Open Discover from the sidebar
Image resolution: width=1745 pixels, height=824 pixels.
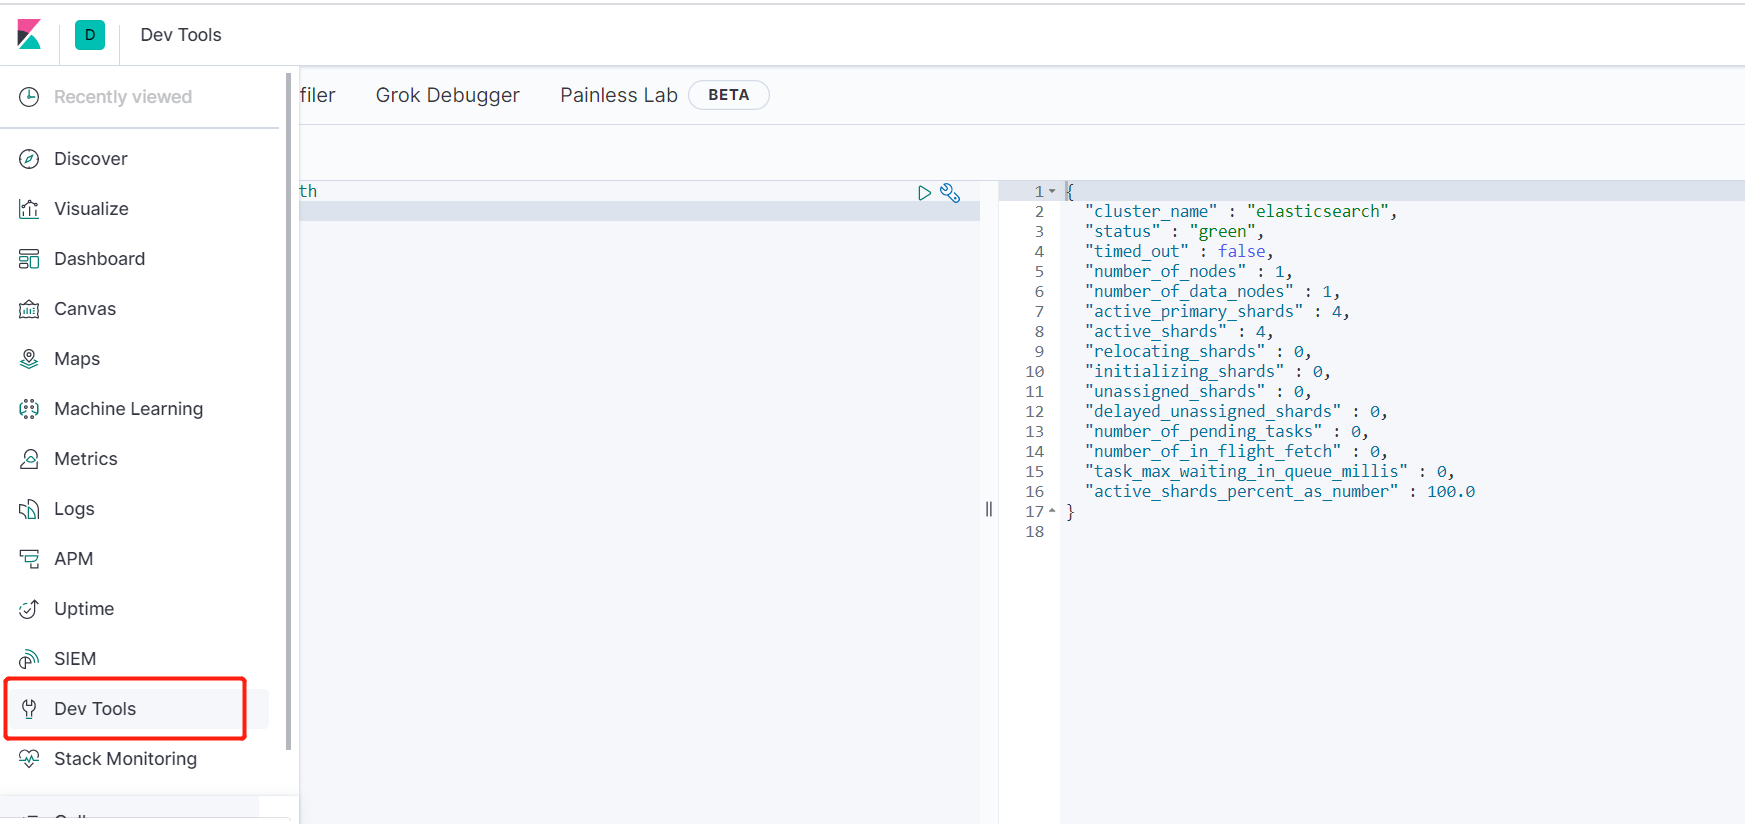(91, 159)
